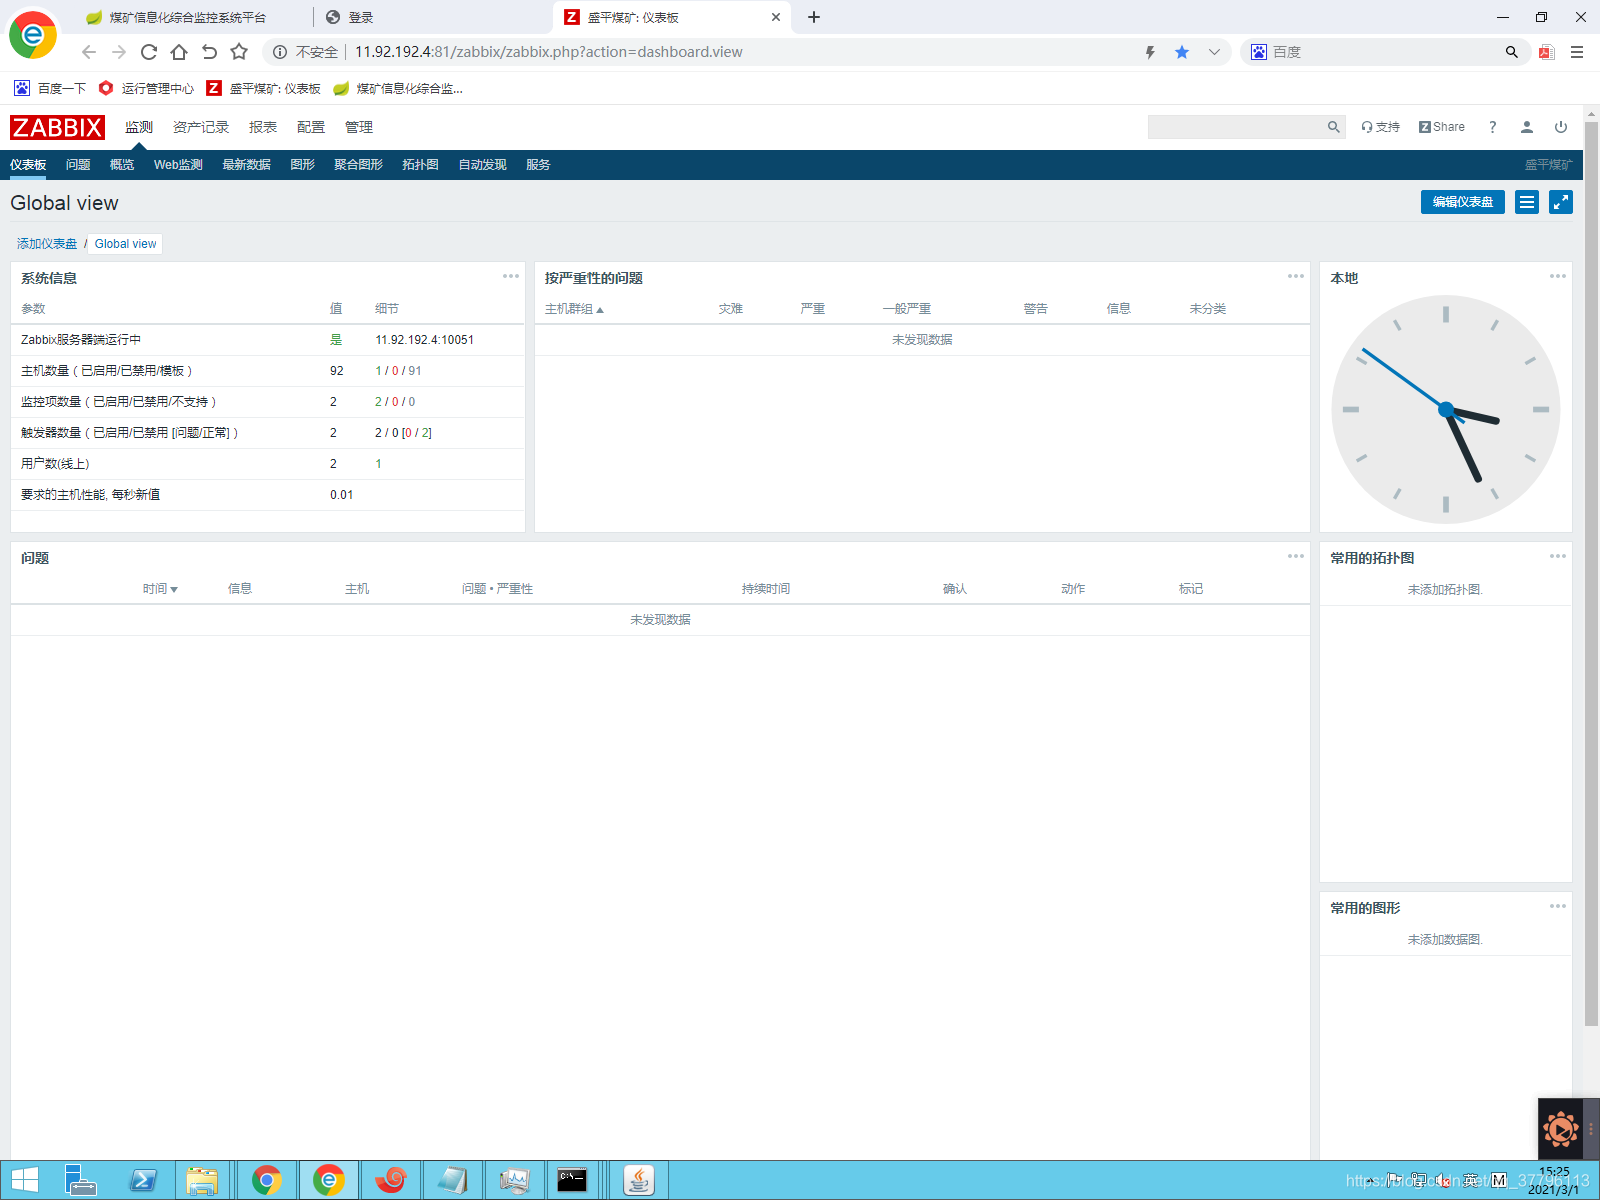Open the 支持 support link
1600x1200 pixels.
point(1380,127)
